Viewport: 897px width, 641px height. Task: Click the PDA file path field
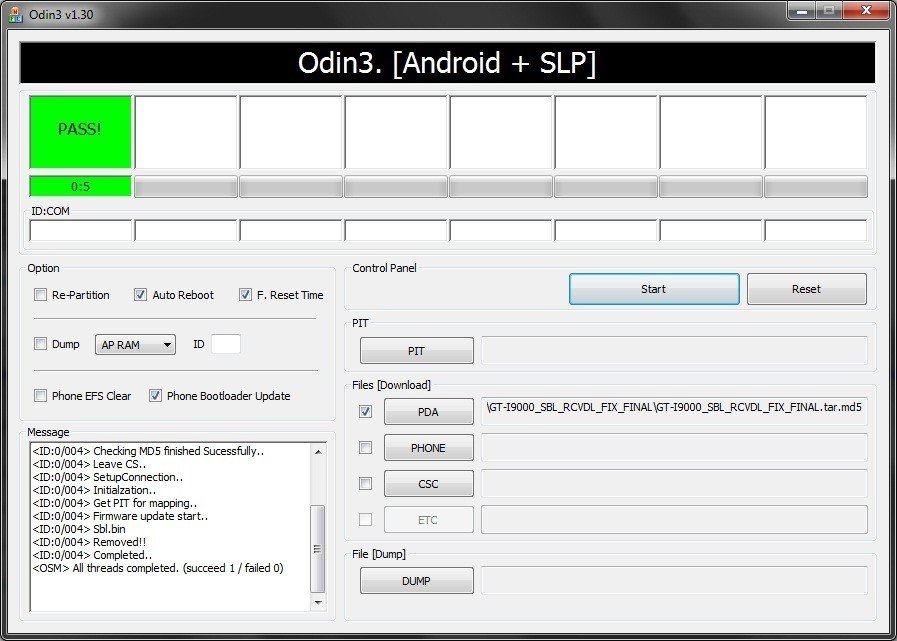pyautogui.click(x=674, y=411)
